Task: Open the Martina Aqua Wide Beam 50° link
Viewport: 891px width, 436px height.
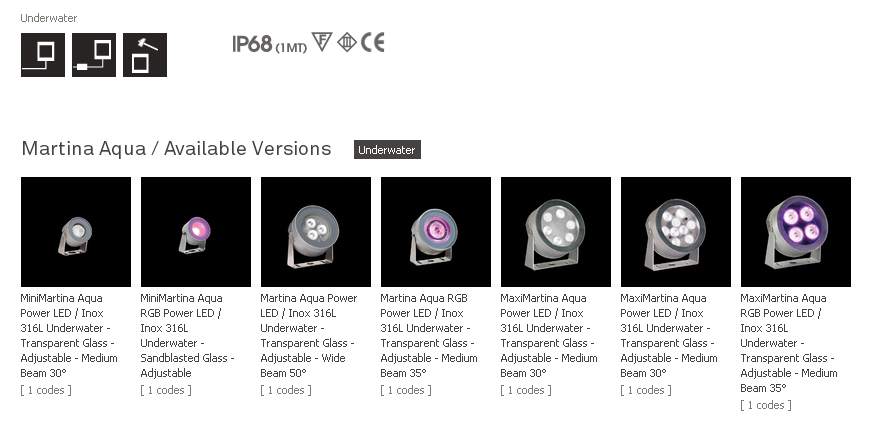Action: coord(309,335)
